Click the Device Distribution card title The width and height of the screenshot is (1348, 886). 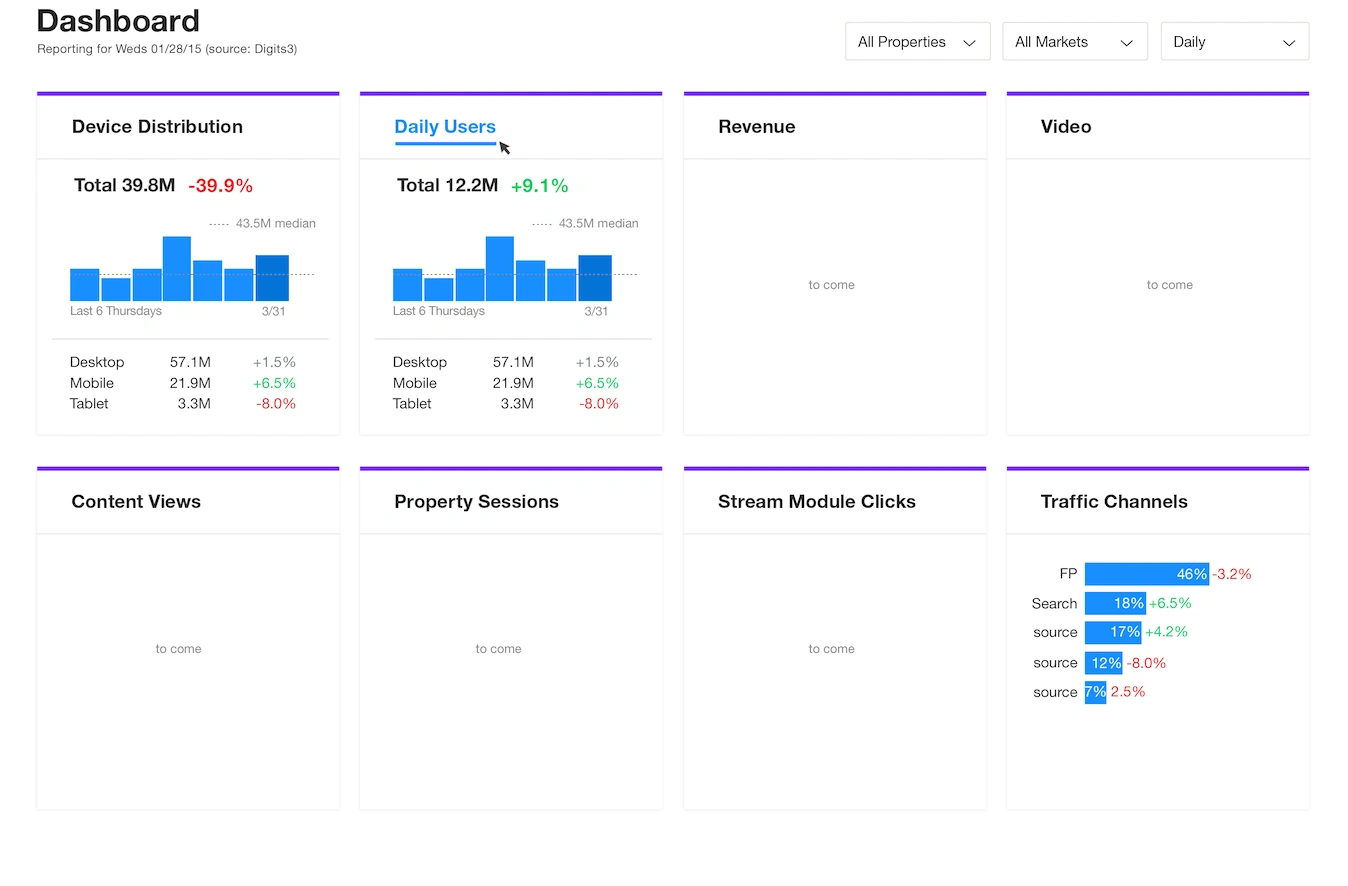(x=157, y=127)
